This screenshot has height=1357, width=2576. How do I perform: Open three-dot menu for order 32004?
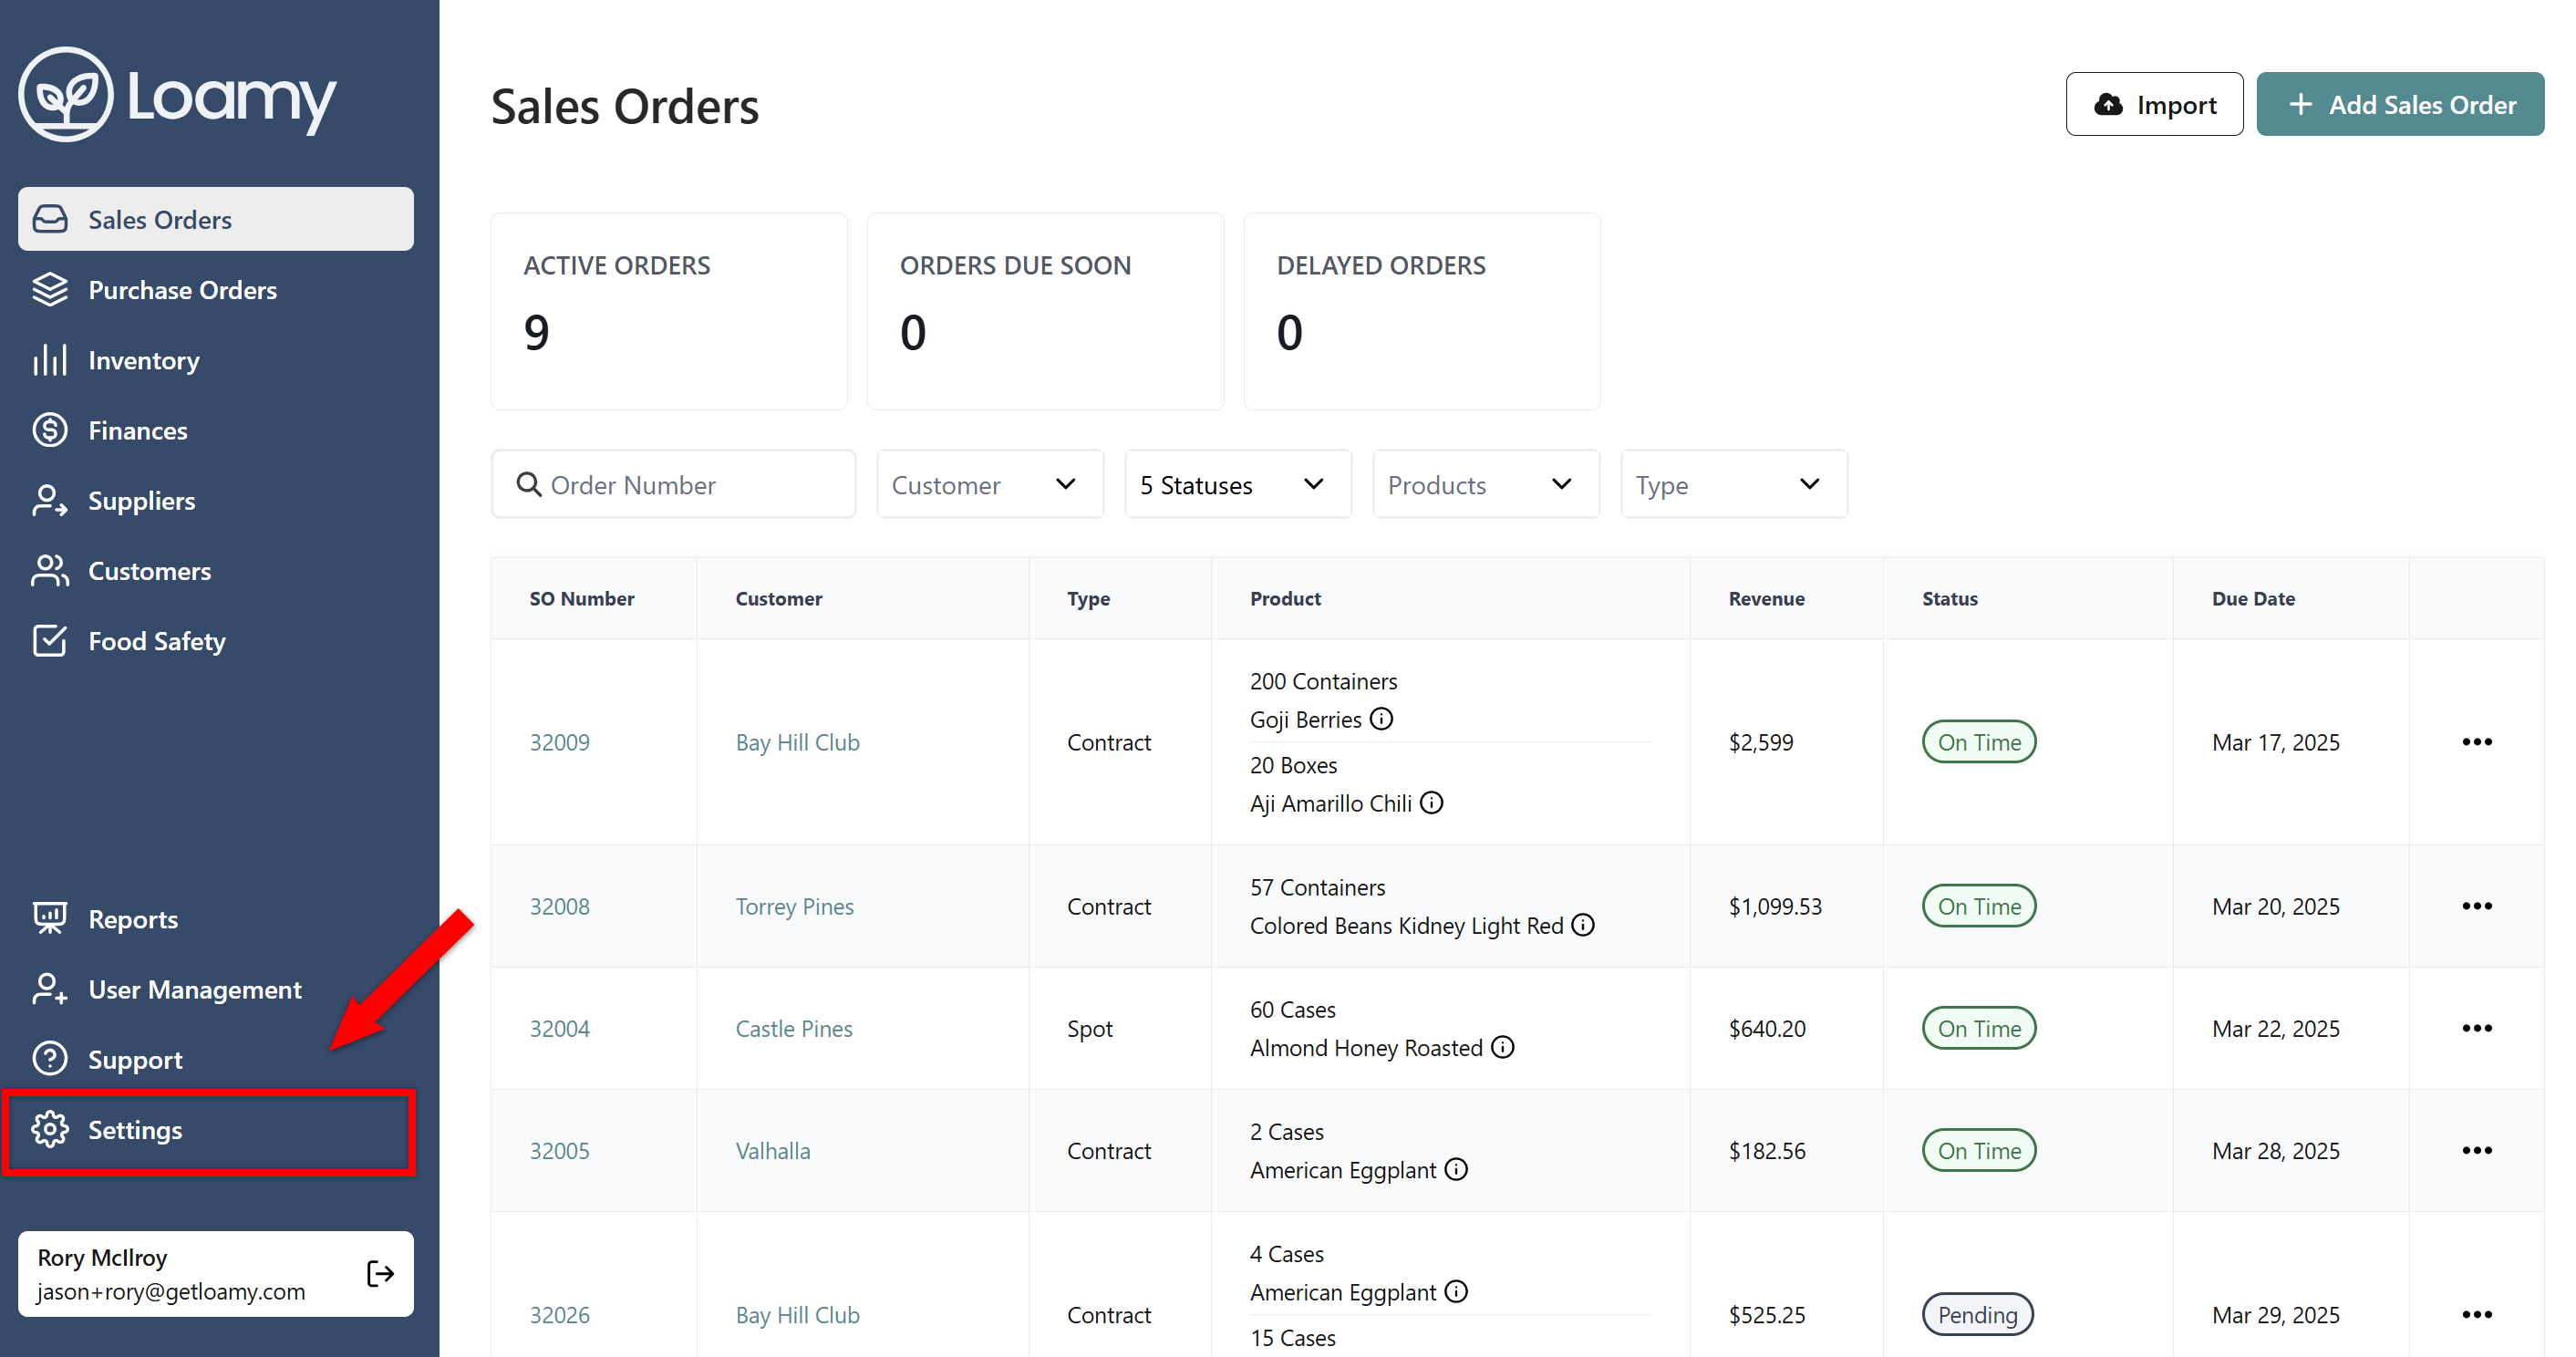tap(2476, 1028)
